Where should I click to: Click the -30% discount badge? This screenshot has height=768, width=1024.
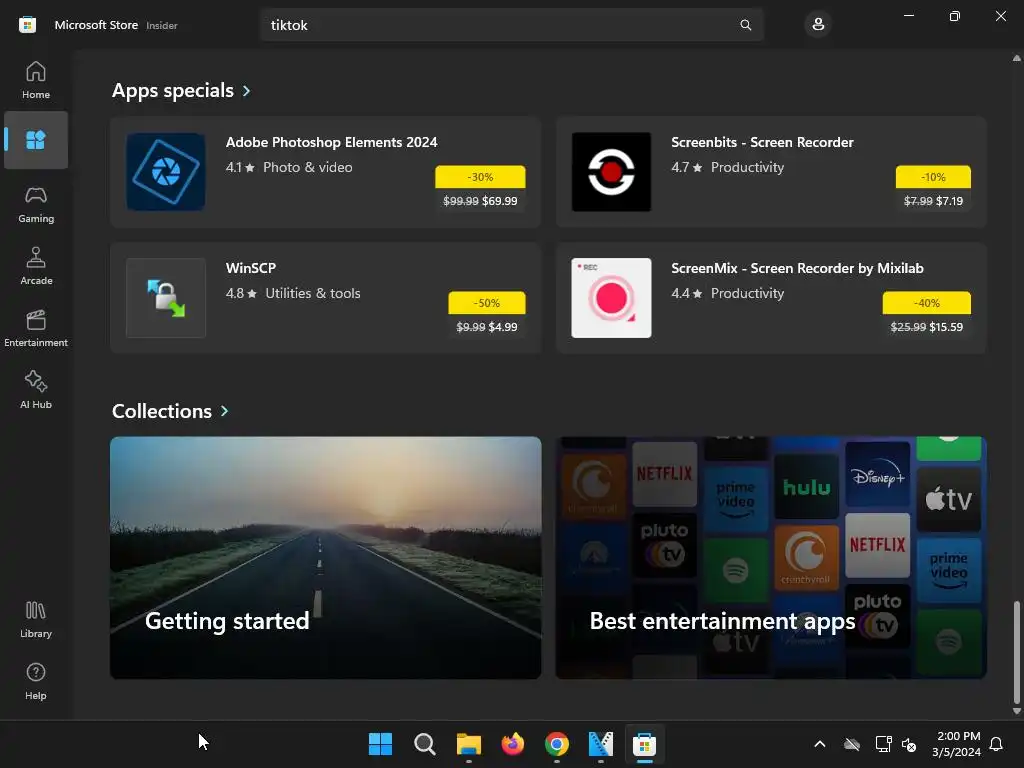coord(480,177)
